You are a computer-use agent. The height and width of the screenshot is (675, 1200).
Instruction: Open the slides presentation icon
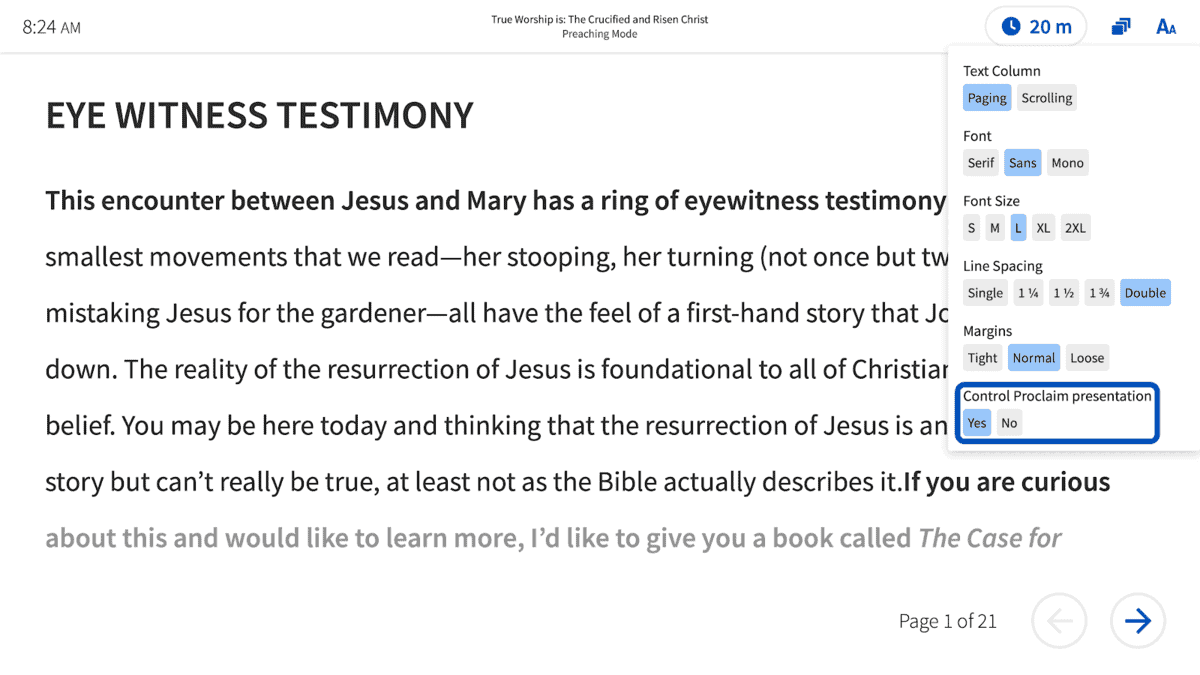tap(1121, 27)
